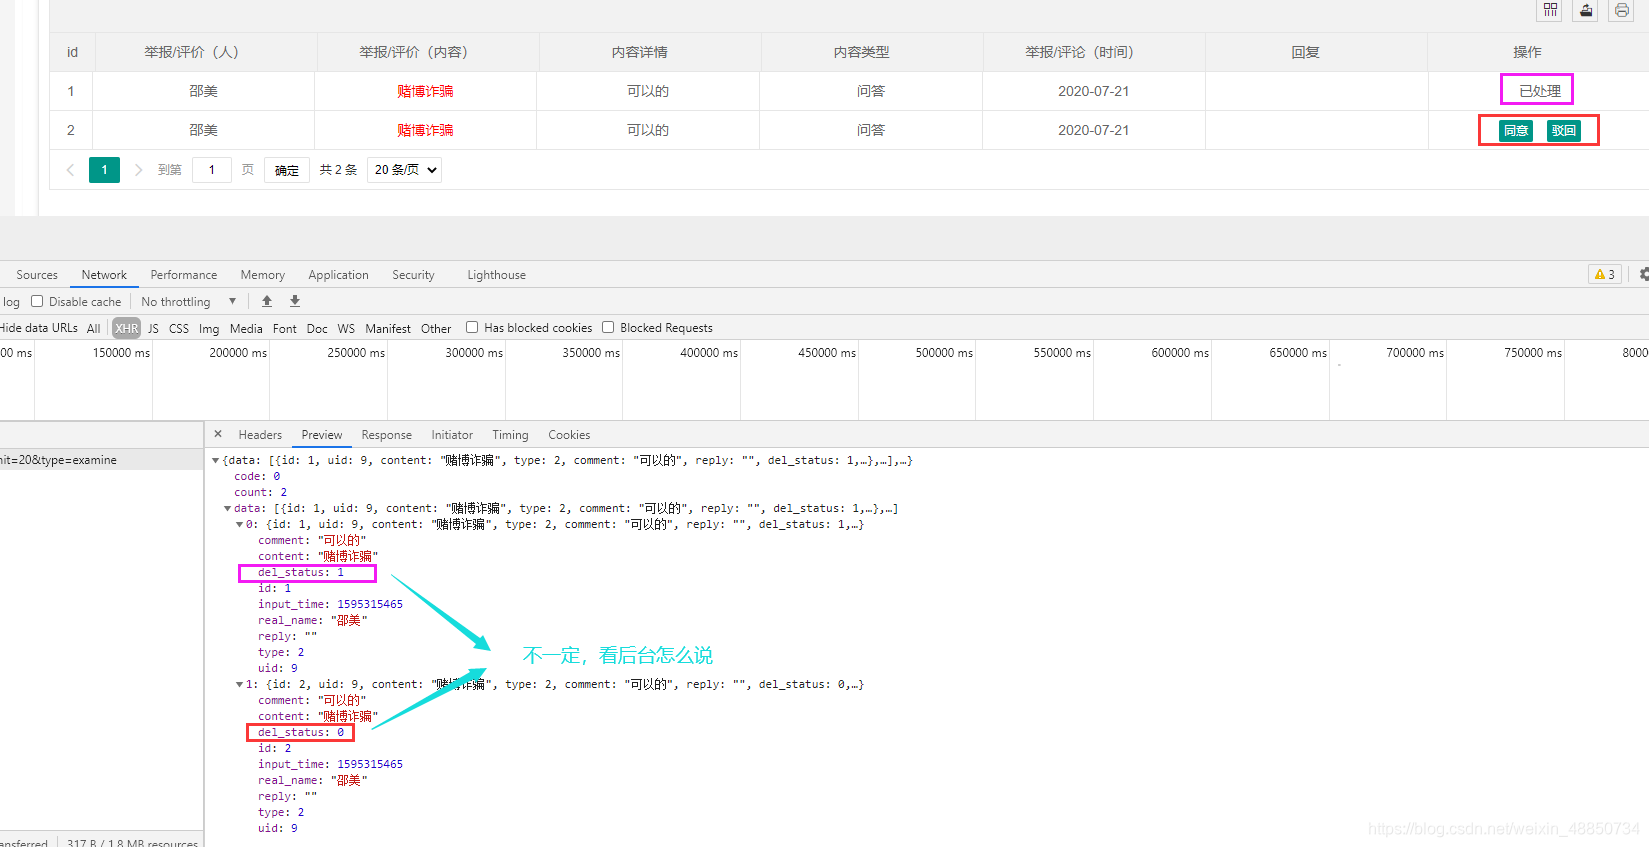Click the 举报/评价（内容）column header
1649x847 pixels.
pos(428,52)
